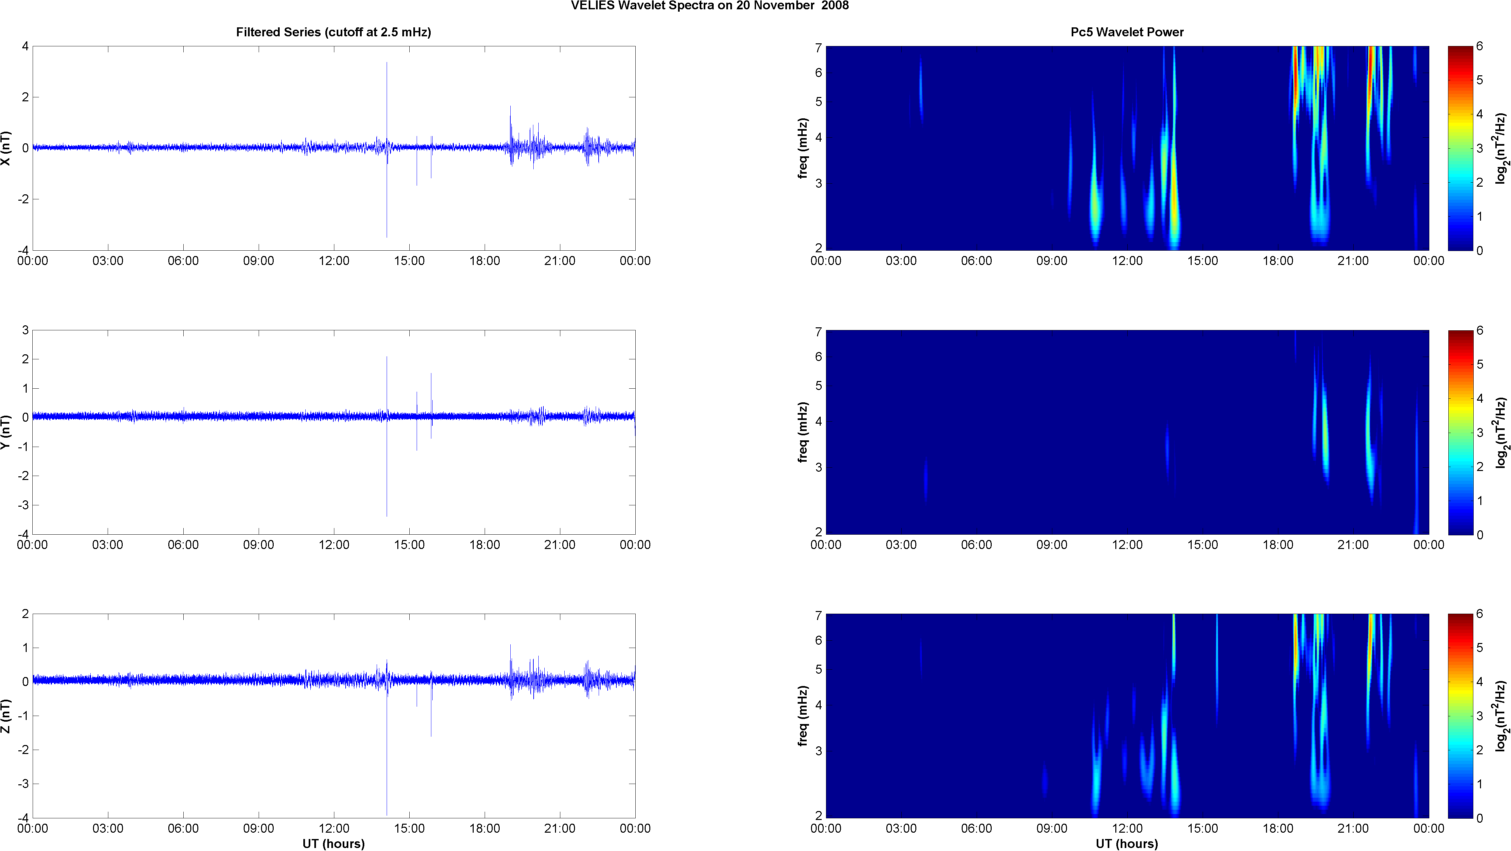Click the colorbar beside the middle wavelet plot

[x=1460, y=432]
